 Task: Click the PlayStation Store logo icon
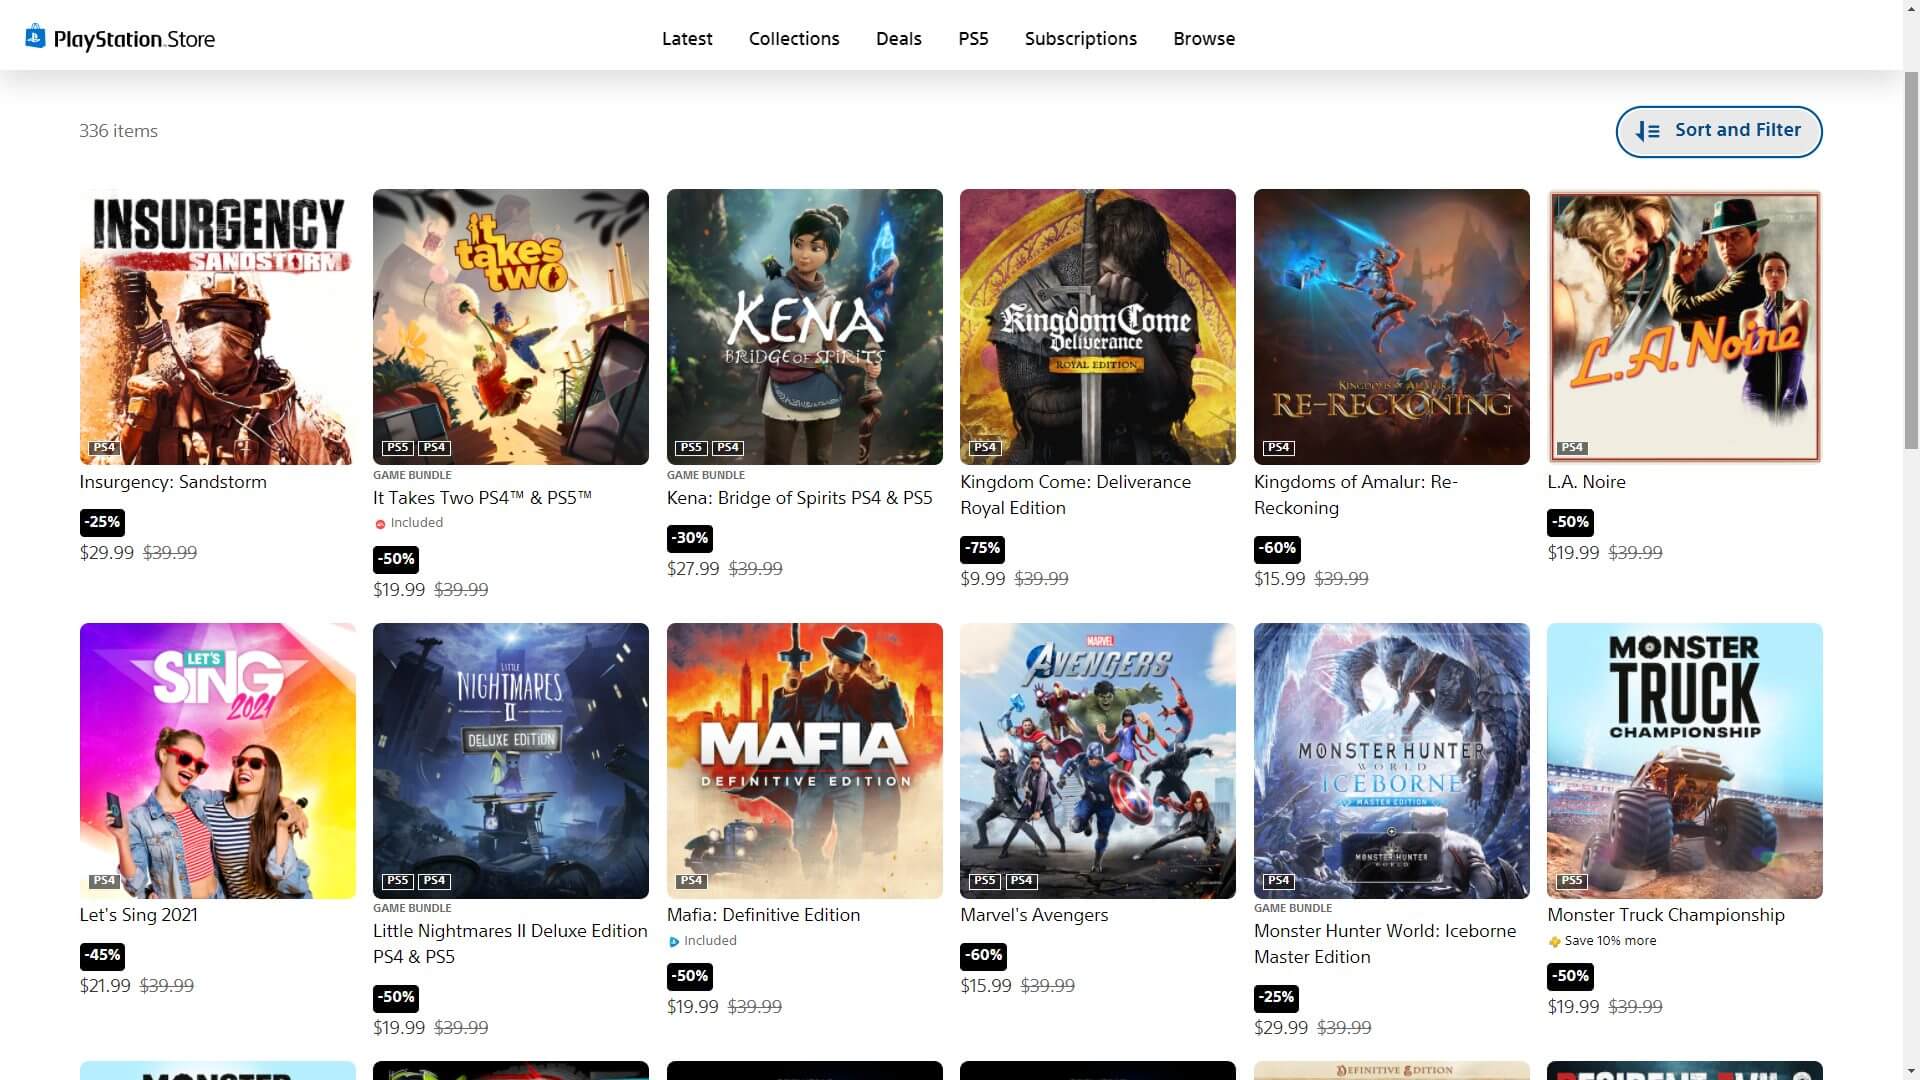click(35, 37)
